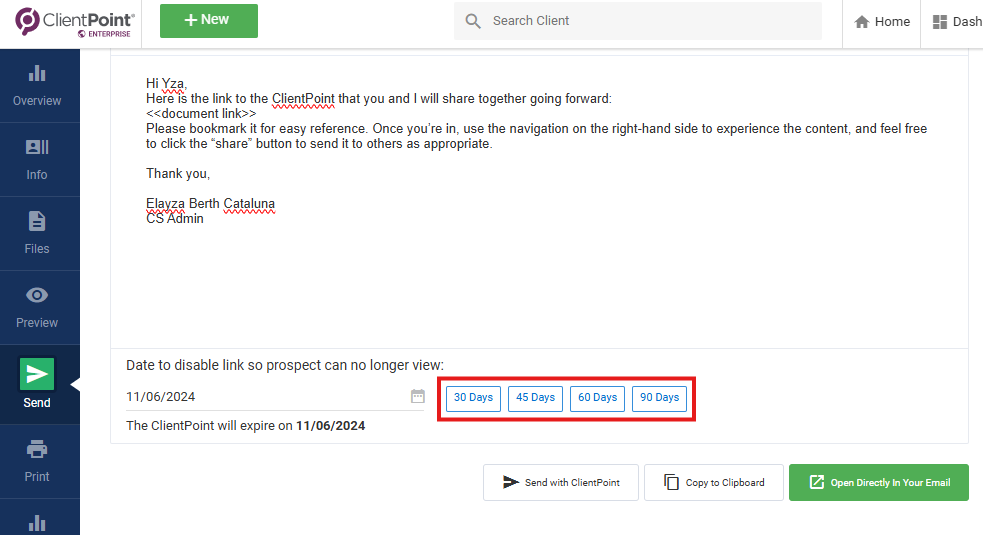Click the green New button
The width and height of the screenshot is (983, 535).
pos(209,21)
